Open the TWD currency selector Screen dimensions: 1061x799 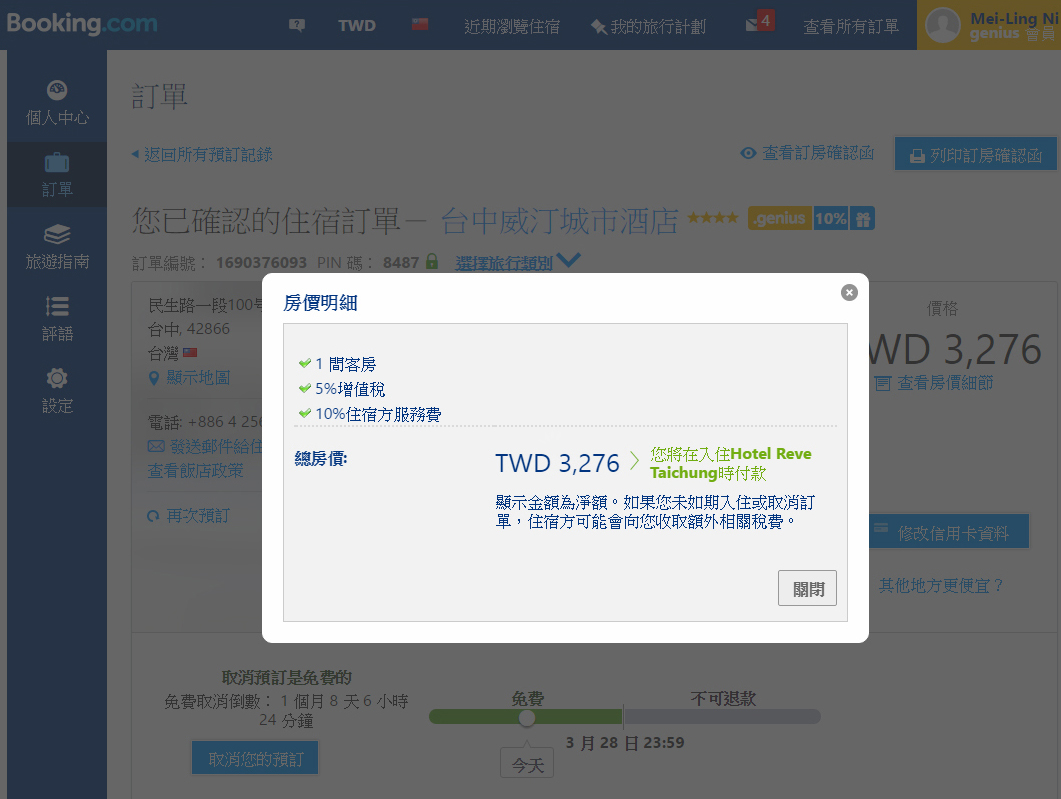pos(357,26)
